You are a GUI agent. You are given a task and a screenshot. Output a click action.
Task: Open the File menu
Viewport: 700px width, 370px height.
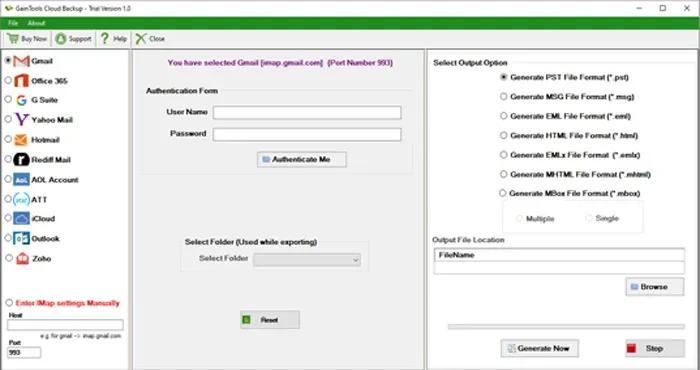point(13,23)
